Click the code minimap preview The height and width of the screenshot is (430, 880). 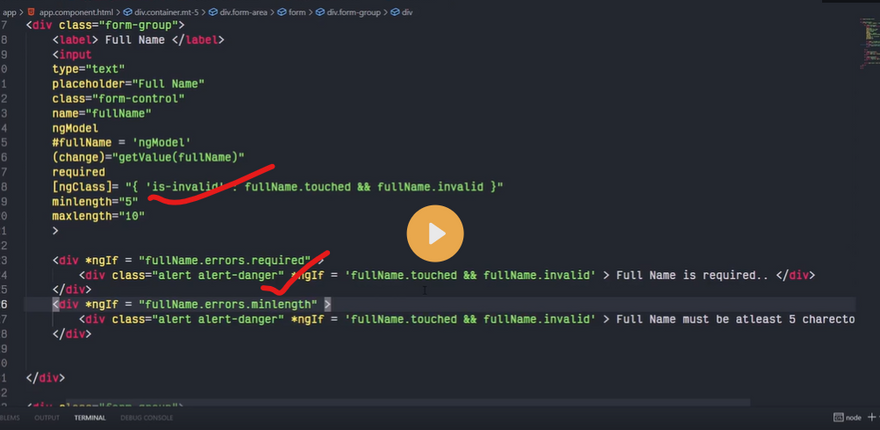tap(865, 45)
